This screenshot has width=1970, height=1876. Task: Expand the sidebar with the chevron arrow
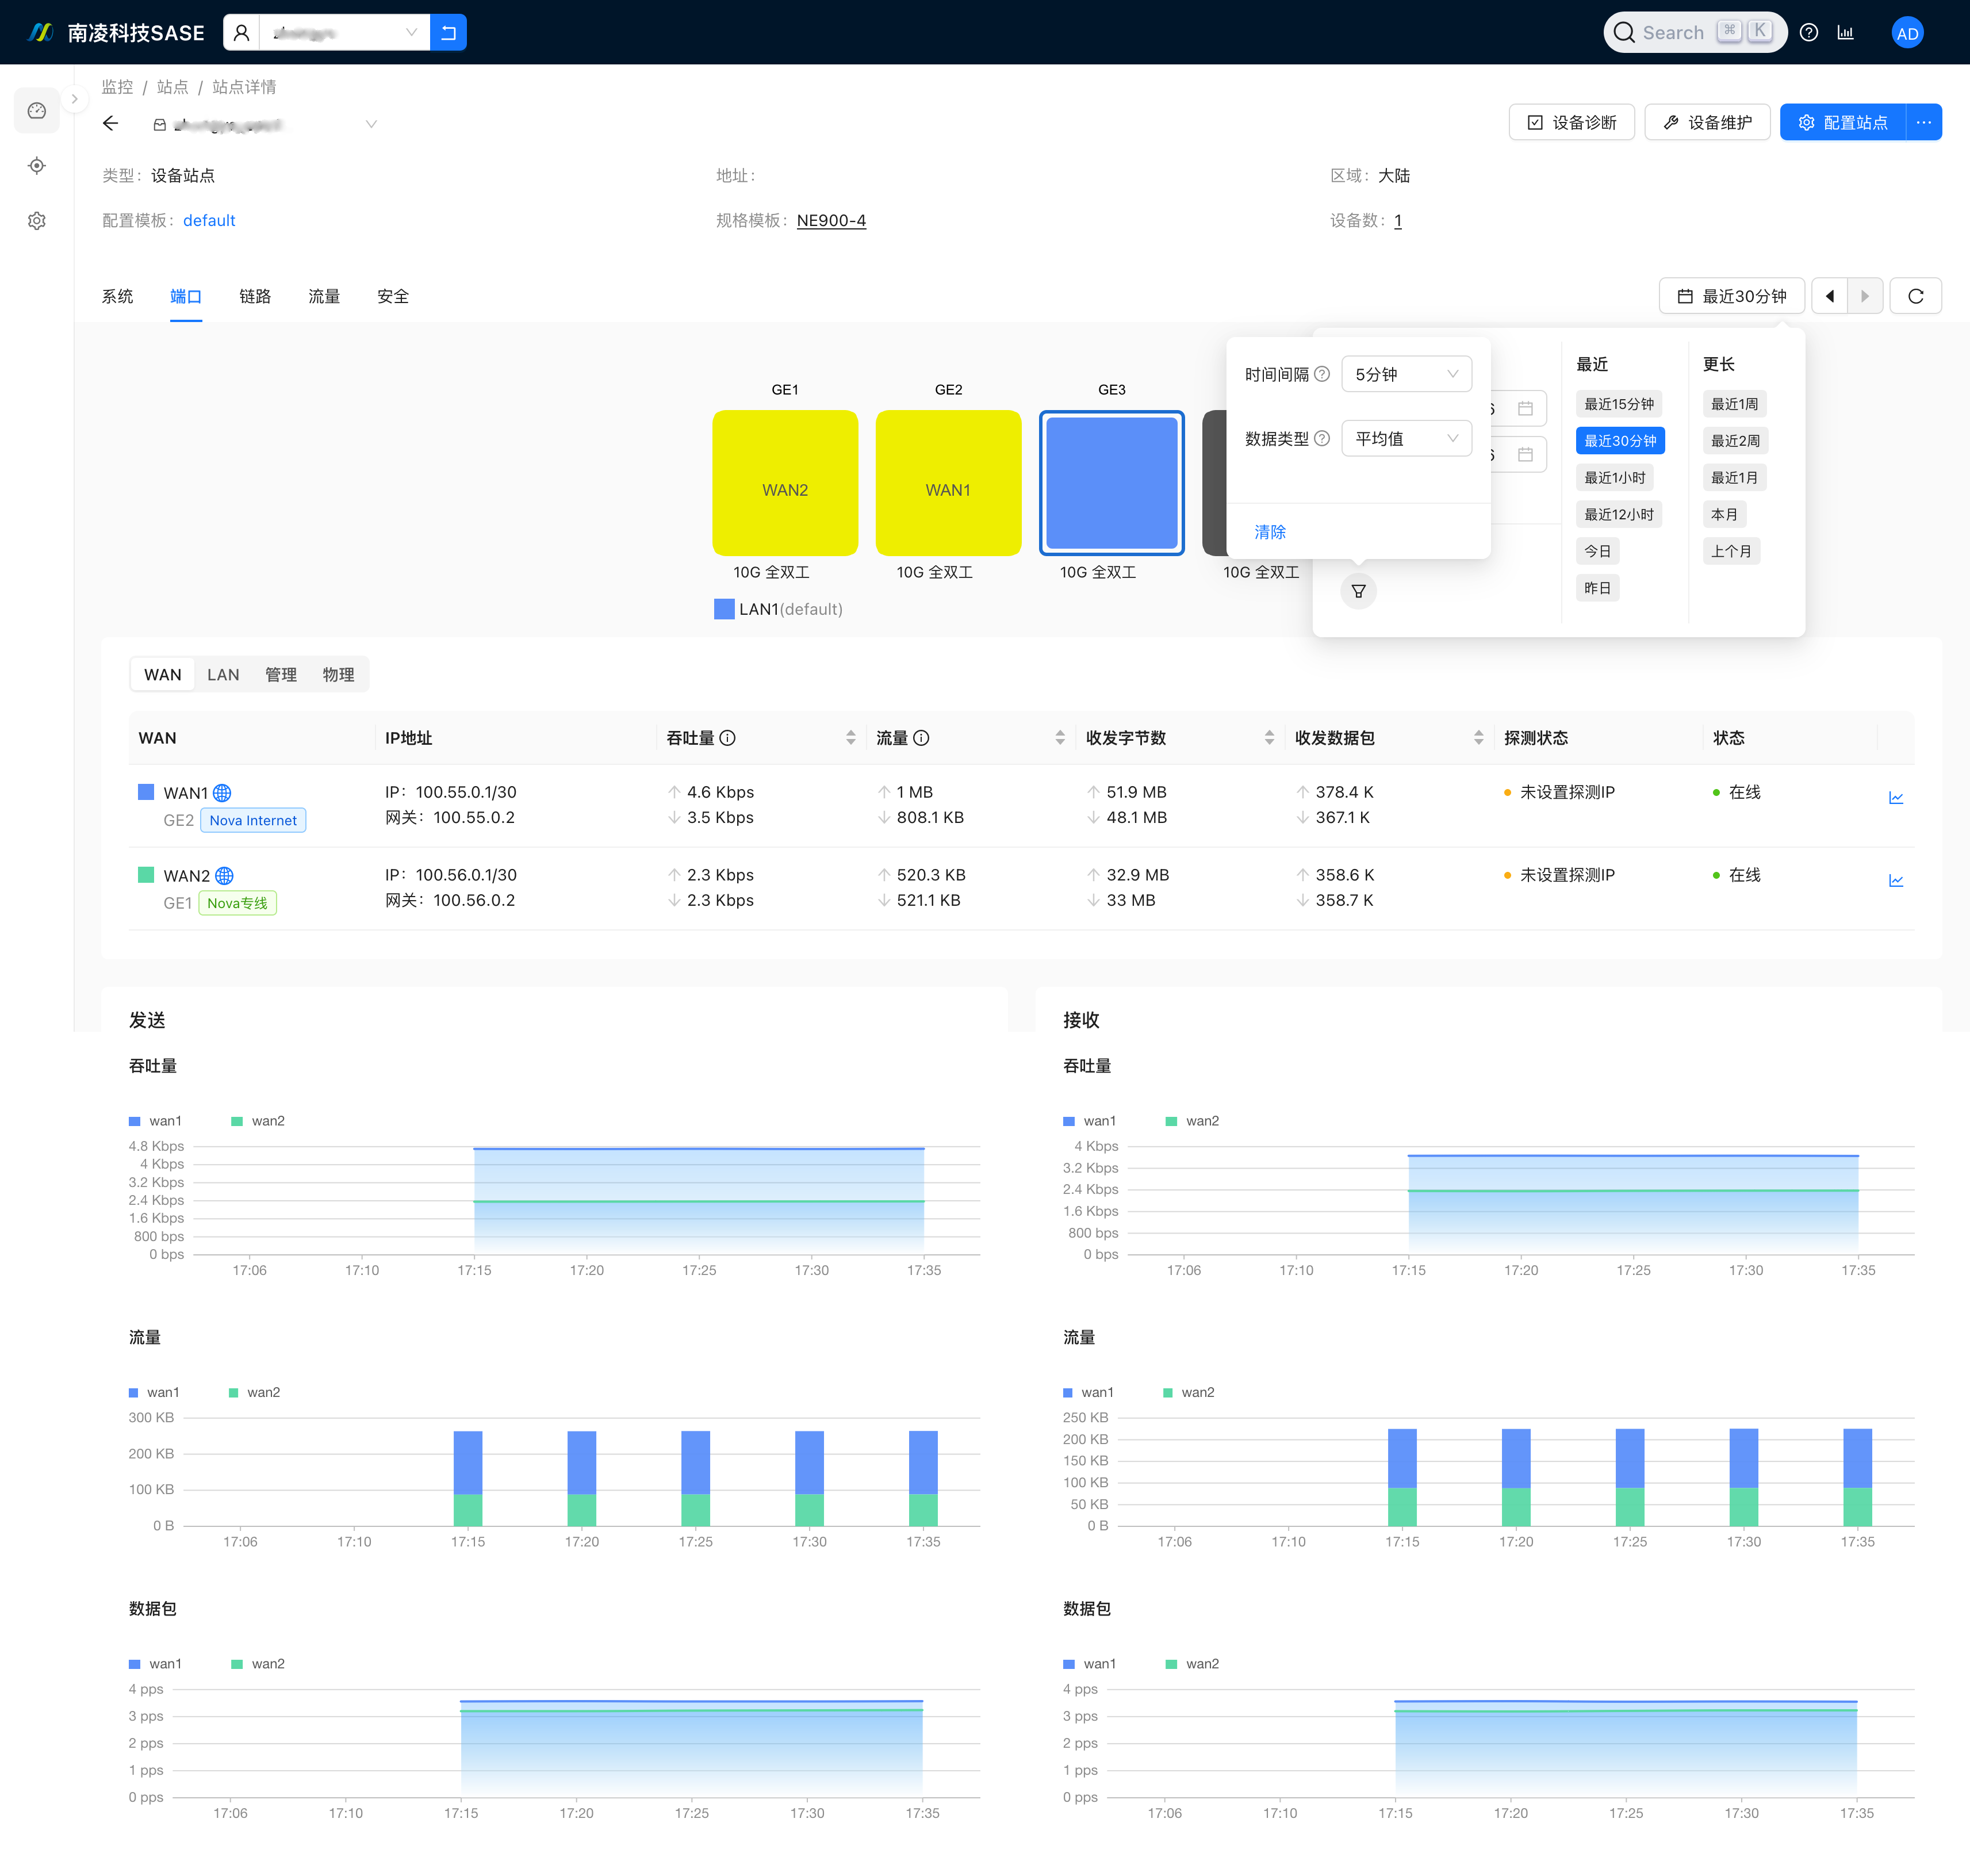(x=74, y=99)
